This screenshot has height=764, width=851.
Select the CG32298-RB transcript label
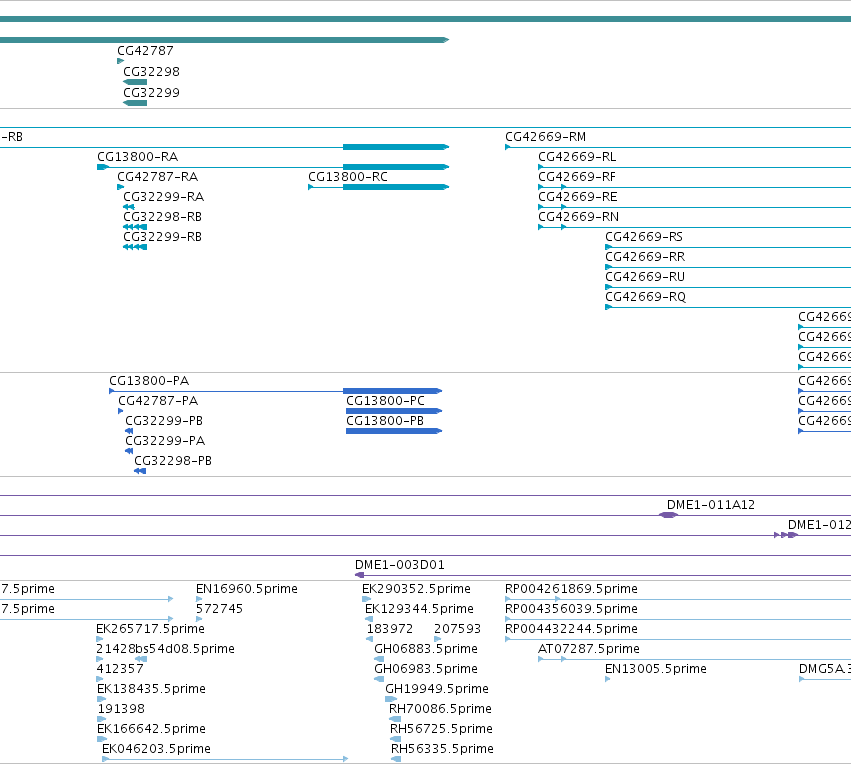click(x=162, y=217)
